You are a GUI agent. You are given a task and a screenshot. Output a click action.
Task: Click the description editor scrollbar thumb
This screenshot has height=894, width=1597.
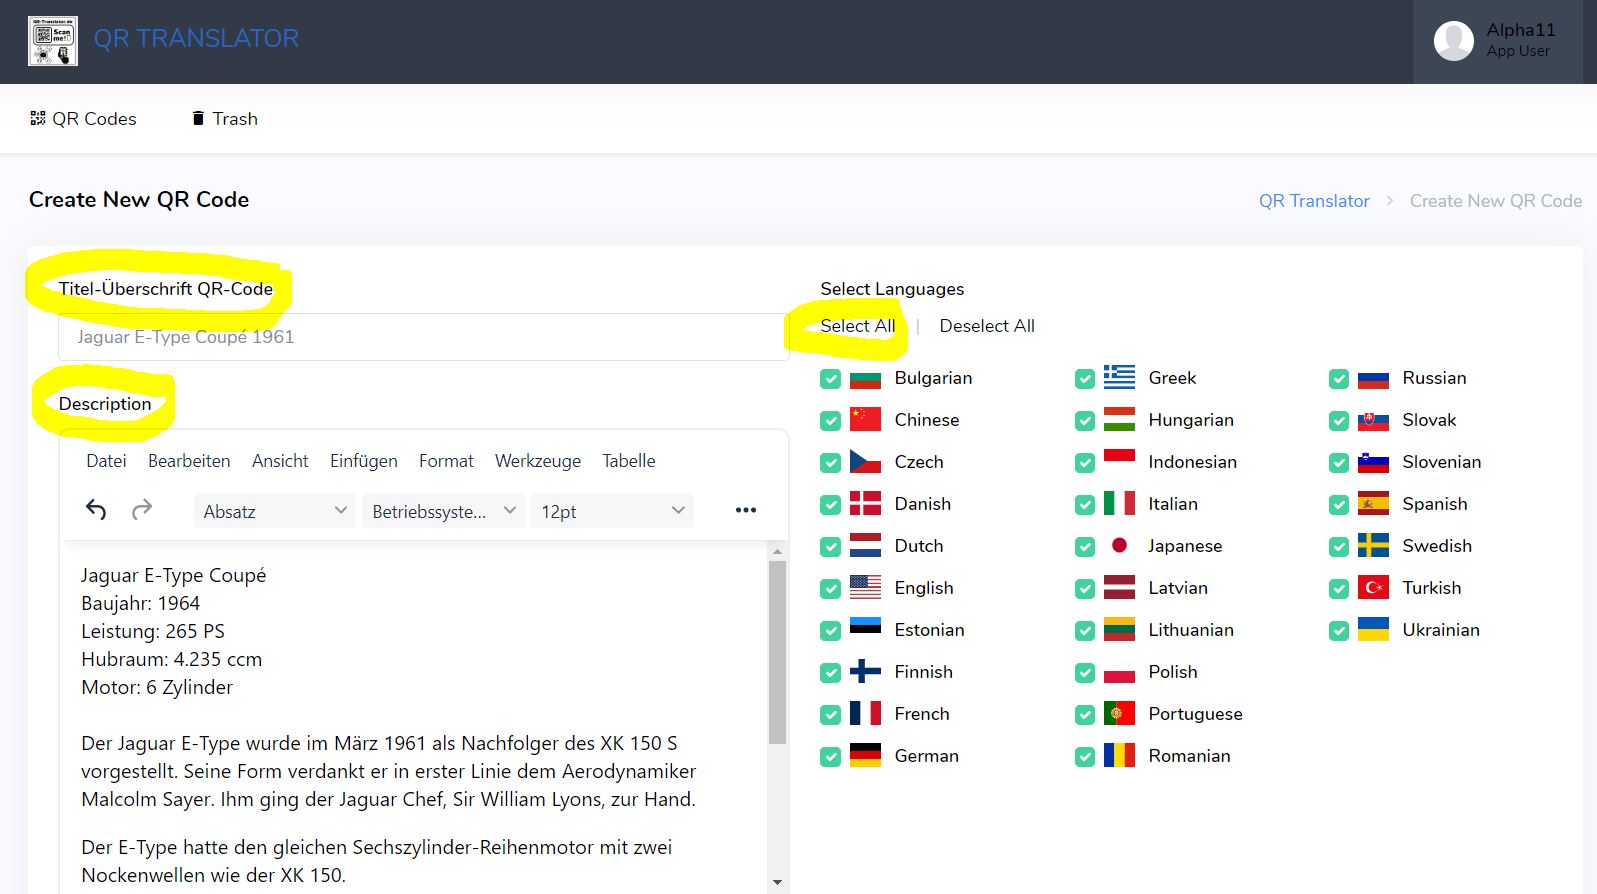777,652
